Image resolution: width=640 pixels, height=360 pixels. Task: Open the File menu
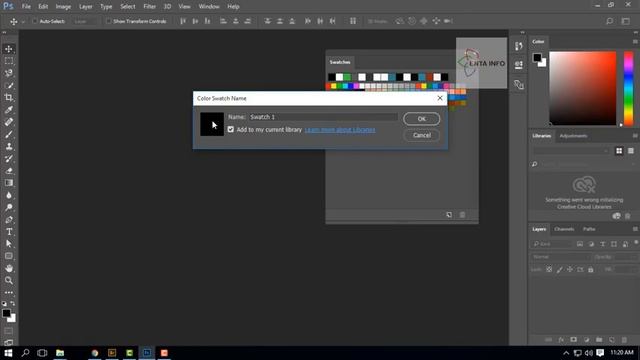pos(26,7)
